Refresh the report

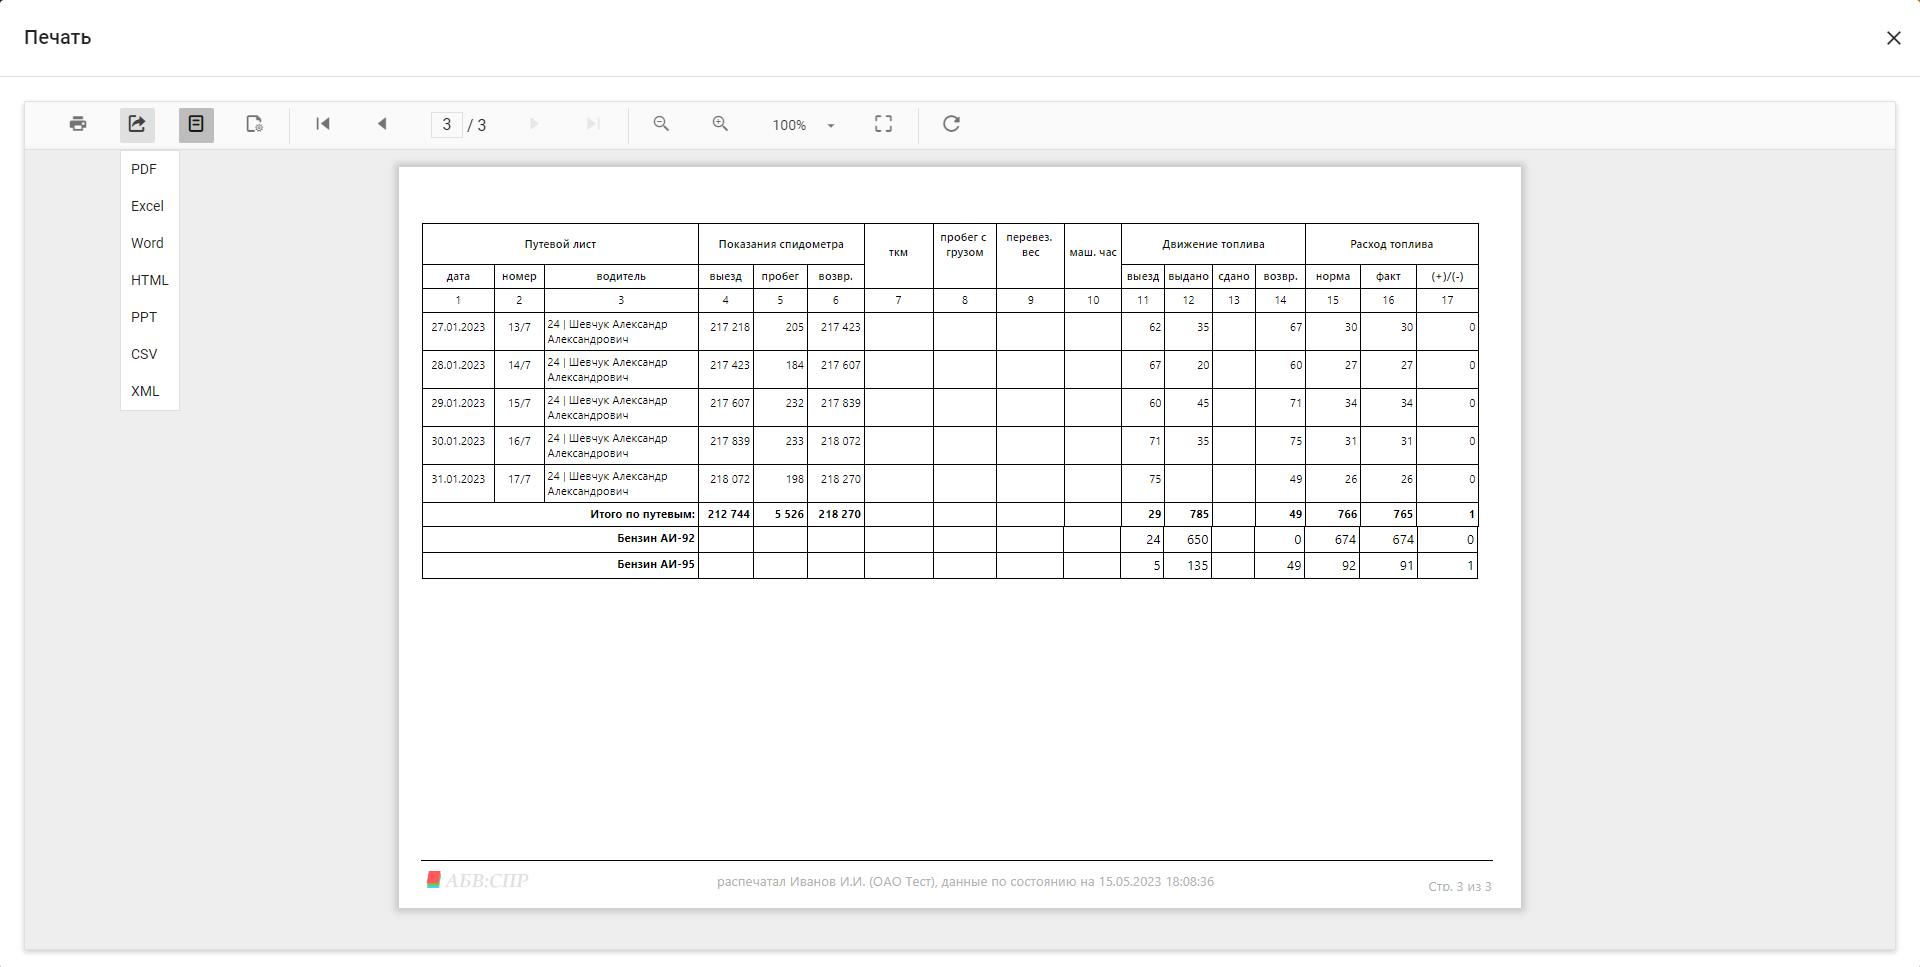[x=951, y=124]
